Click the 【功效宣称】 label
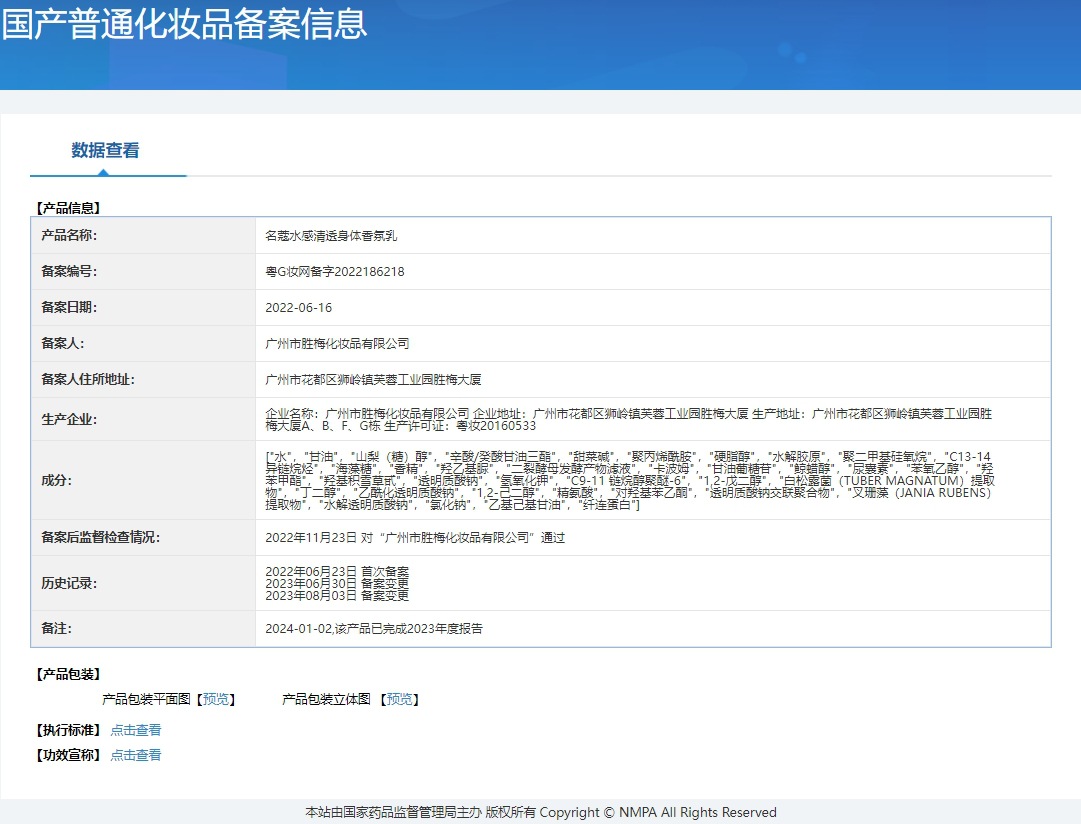 [x=68, y=755]
